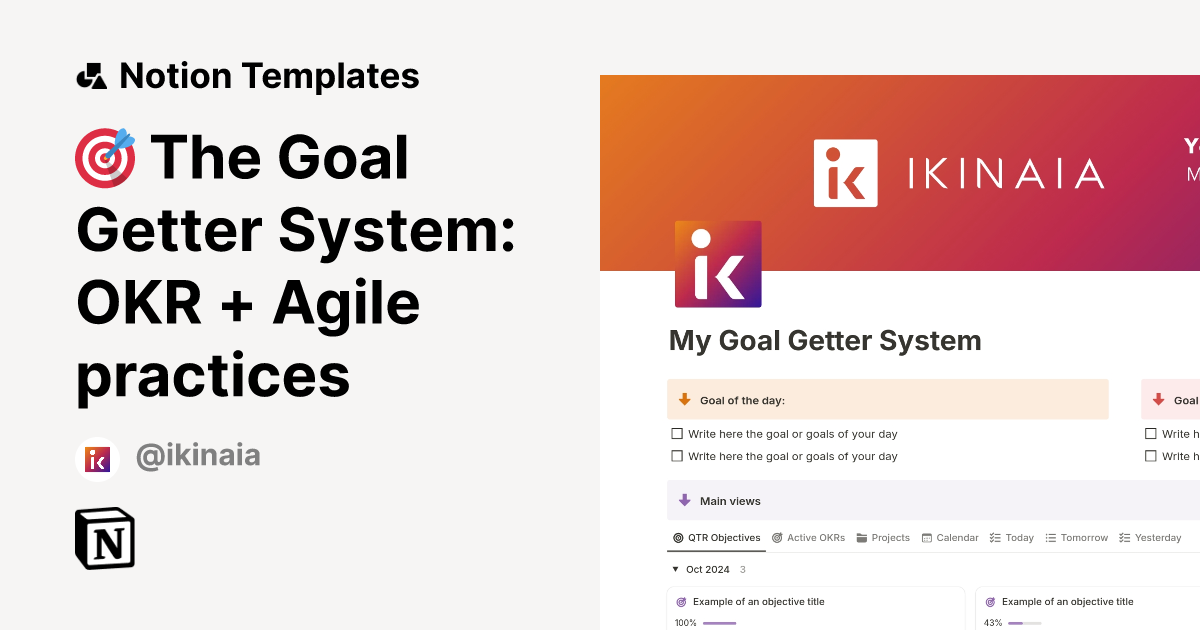Click the Notion Templates heading link
This screenshot has width=1200, height=630.
[269, 76]
